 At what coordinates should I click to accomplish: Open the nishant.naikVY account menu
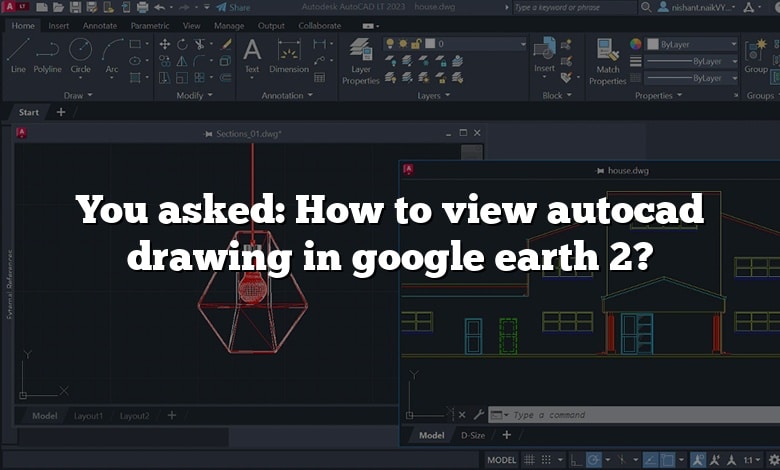click(x=696, y=7)
